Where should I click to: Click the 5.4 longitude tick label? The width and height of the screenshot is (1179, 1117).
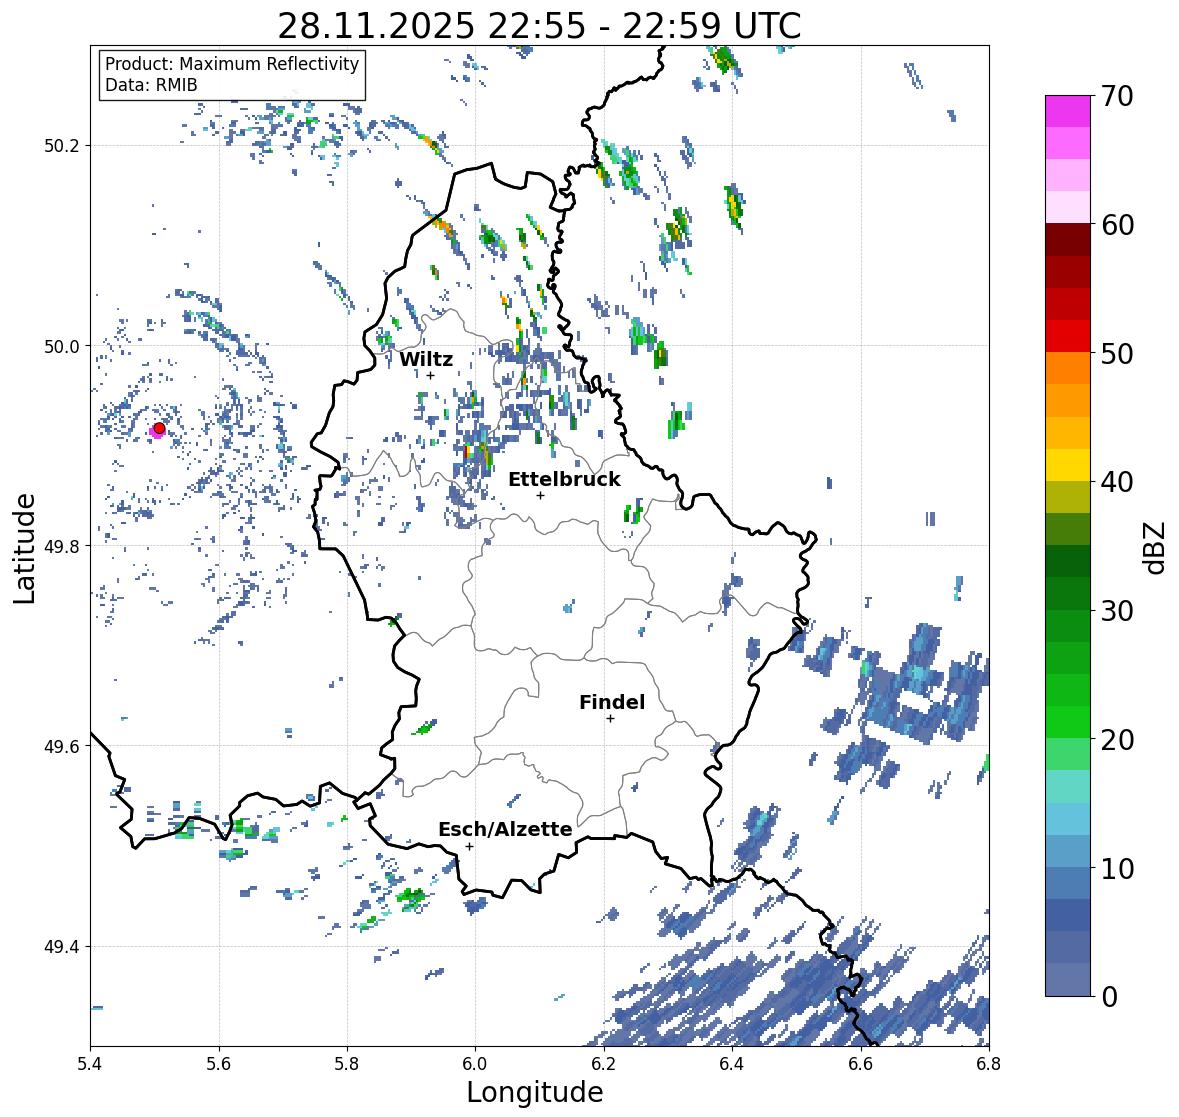coord(90,1063)
